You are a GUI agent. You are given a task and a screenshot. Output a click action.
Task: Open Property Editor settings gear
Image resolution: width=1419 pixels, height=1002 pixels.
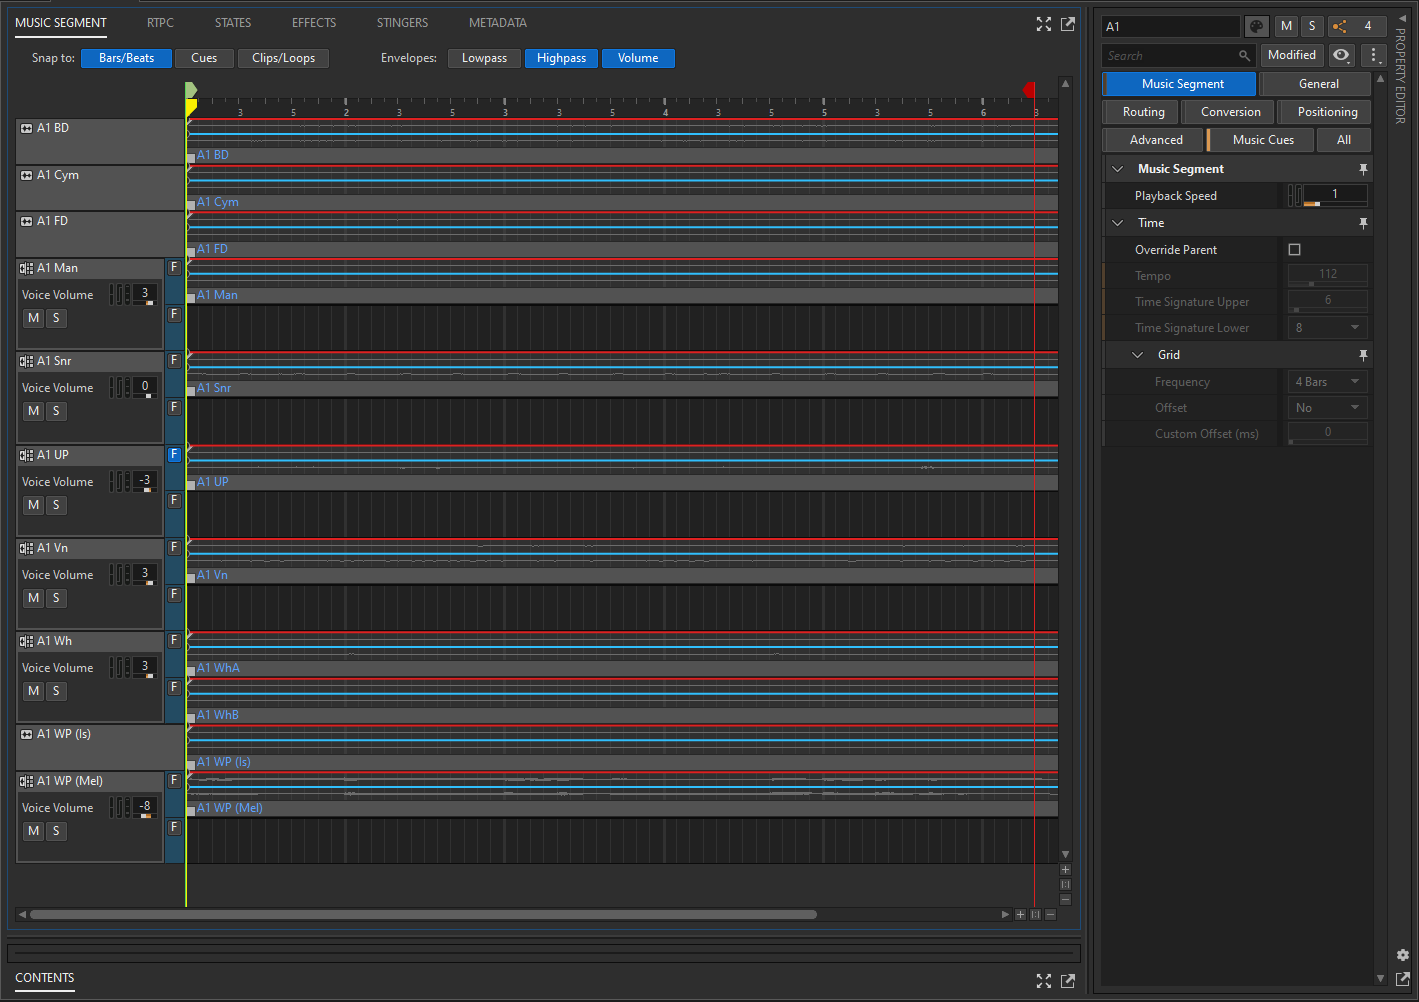[x=1402, y=955]
